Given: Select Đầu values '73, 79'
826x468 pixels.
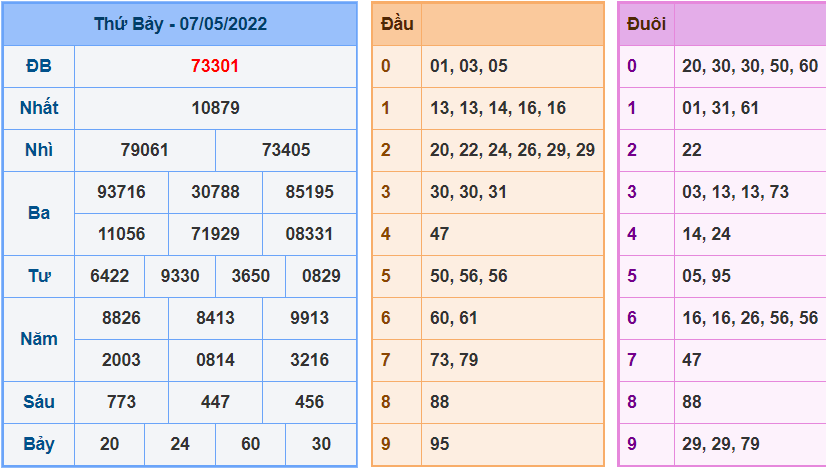Looking at the screenshot, I should pyautogui.click(x=454, y=360).
